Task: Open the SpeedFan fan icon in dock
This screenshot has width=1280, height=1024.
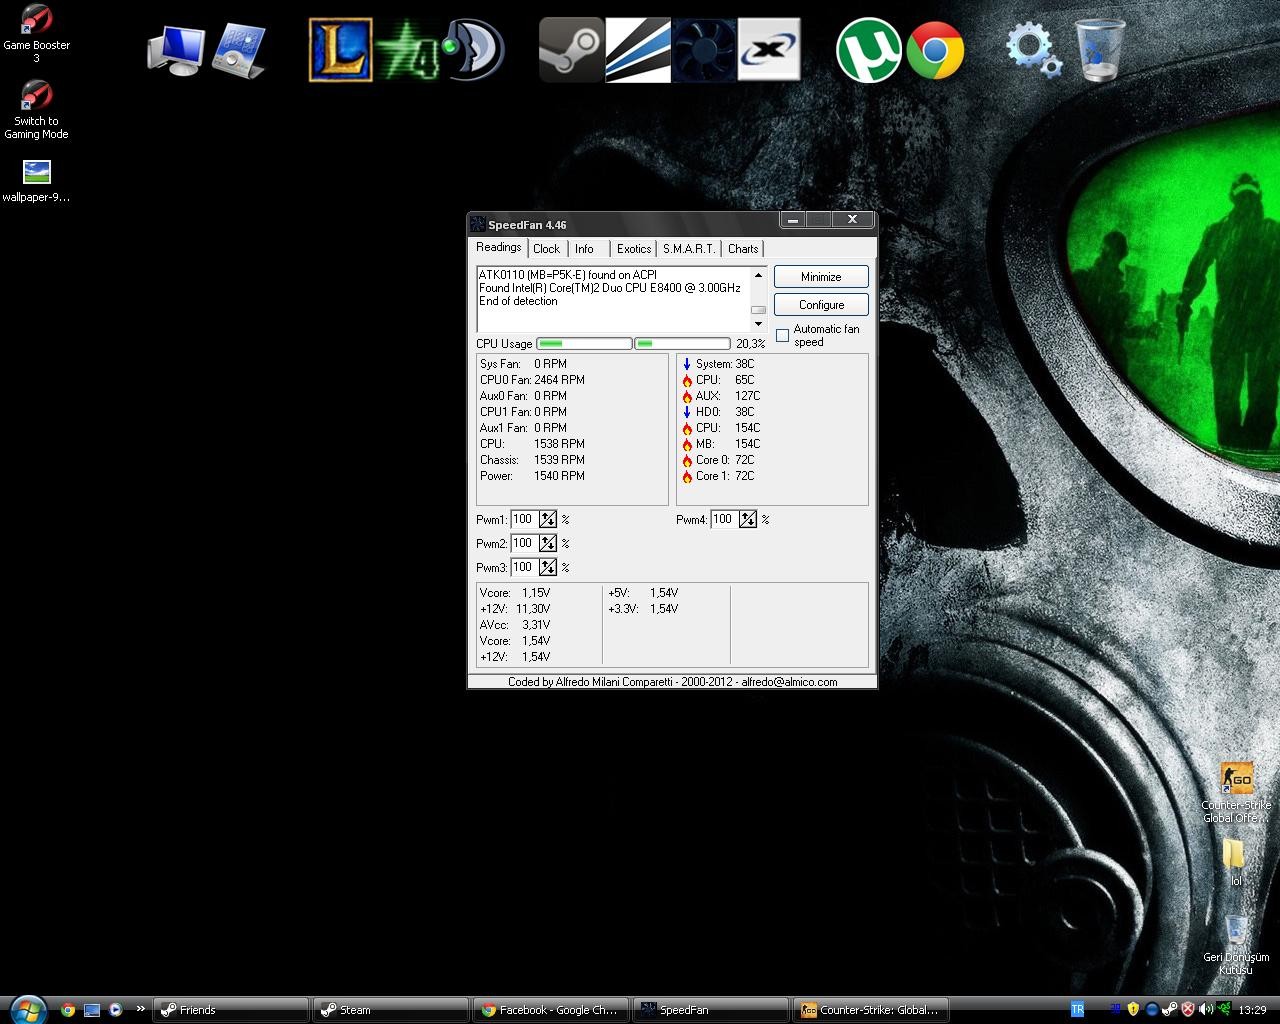Action: click(x=704, y=49)
